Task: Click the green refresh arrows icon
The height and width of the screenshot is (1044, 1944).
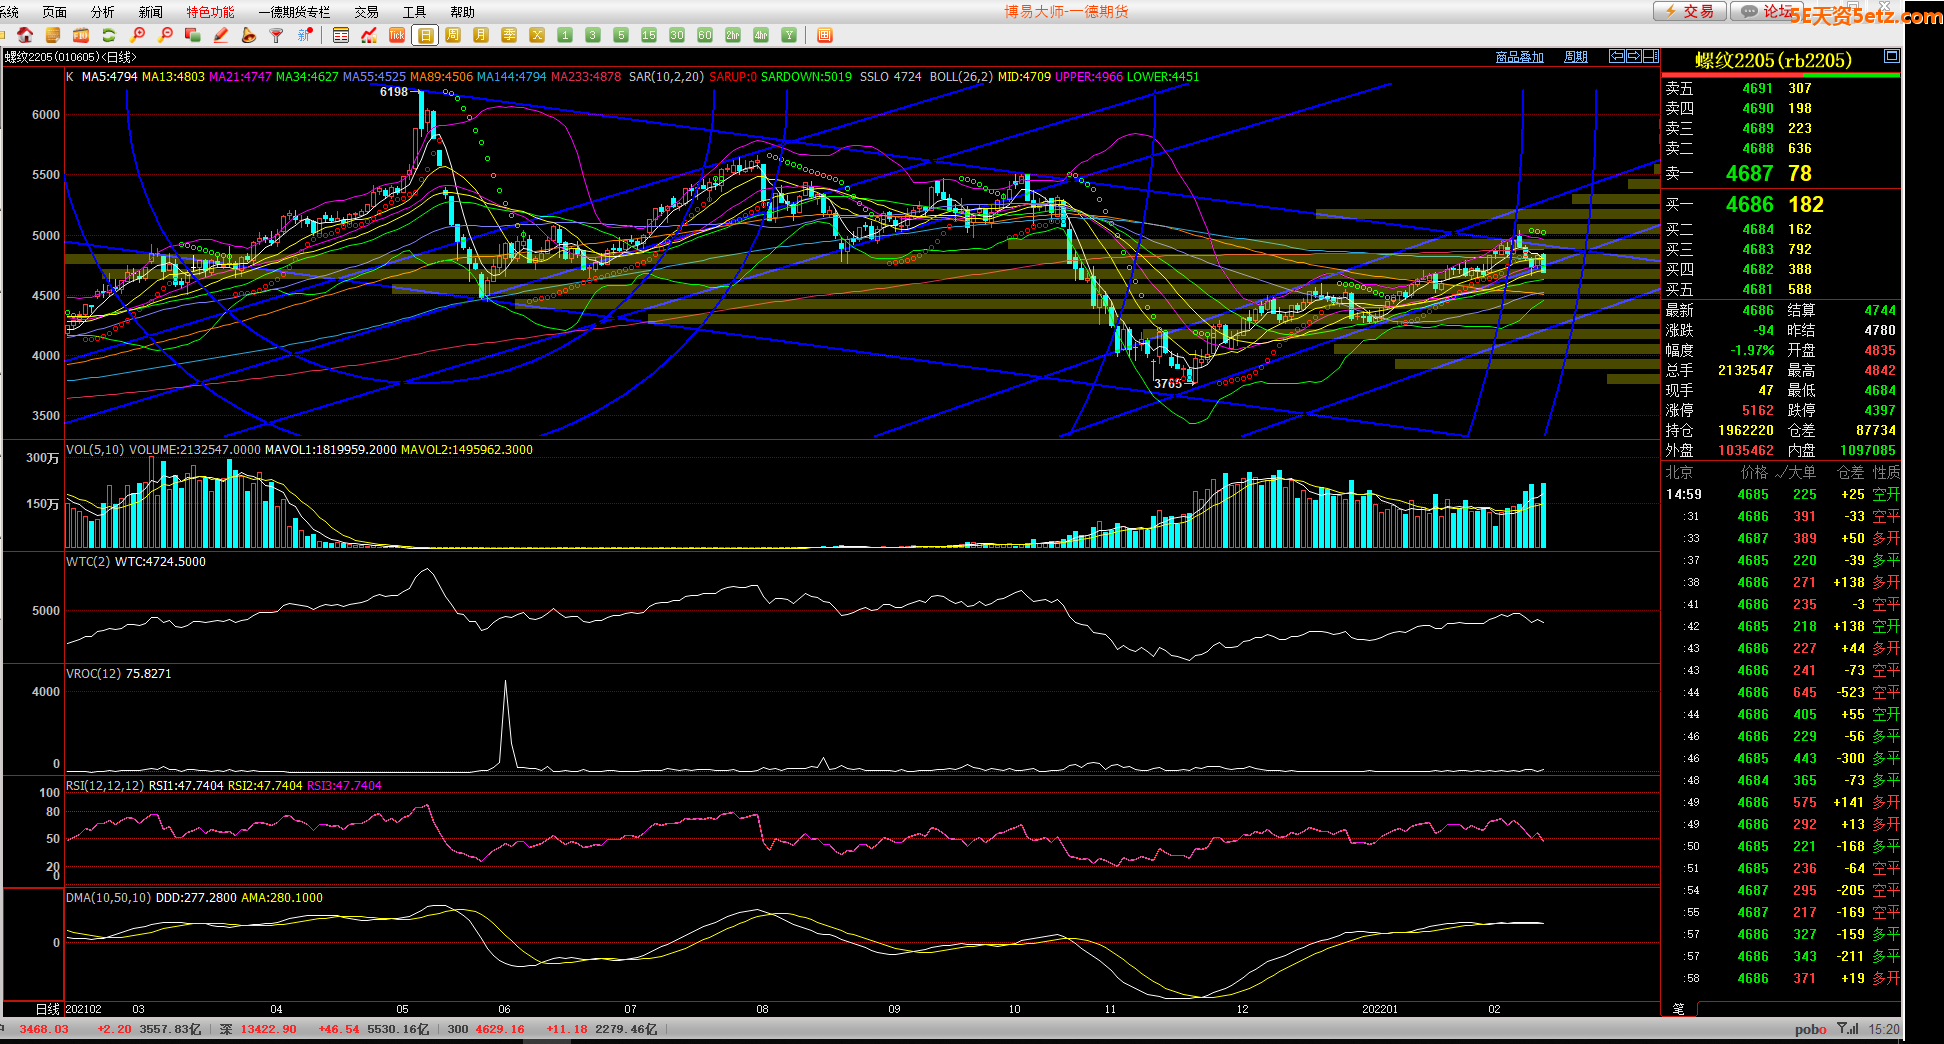Action: click(109, 35)
